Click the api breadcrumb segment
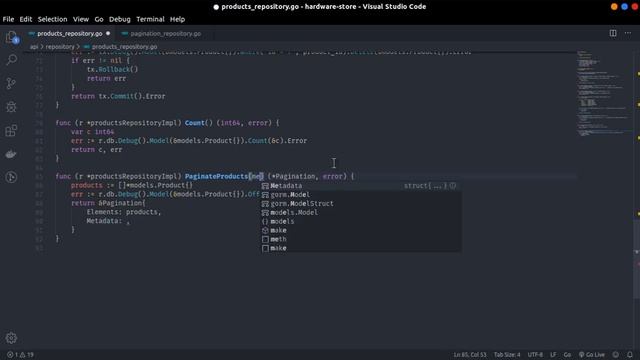Screen dimensions: 640x360 (34, 47)
